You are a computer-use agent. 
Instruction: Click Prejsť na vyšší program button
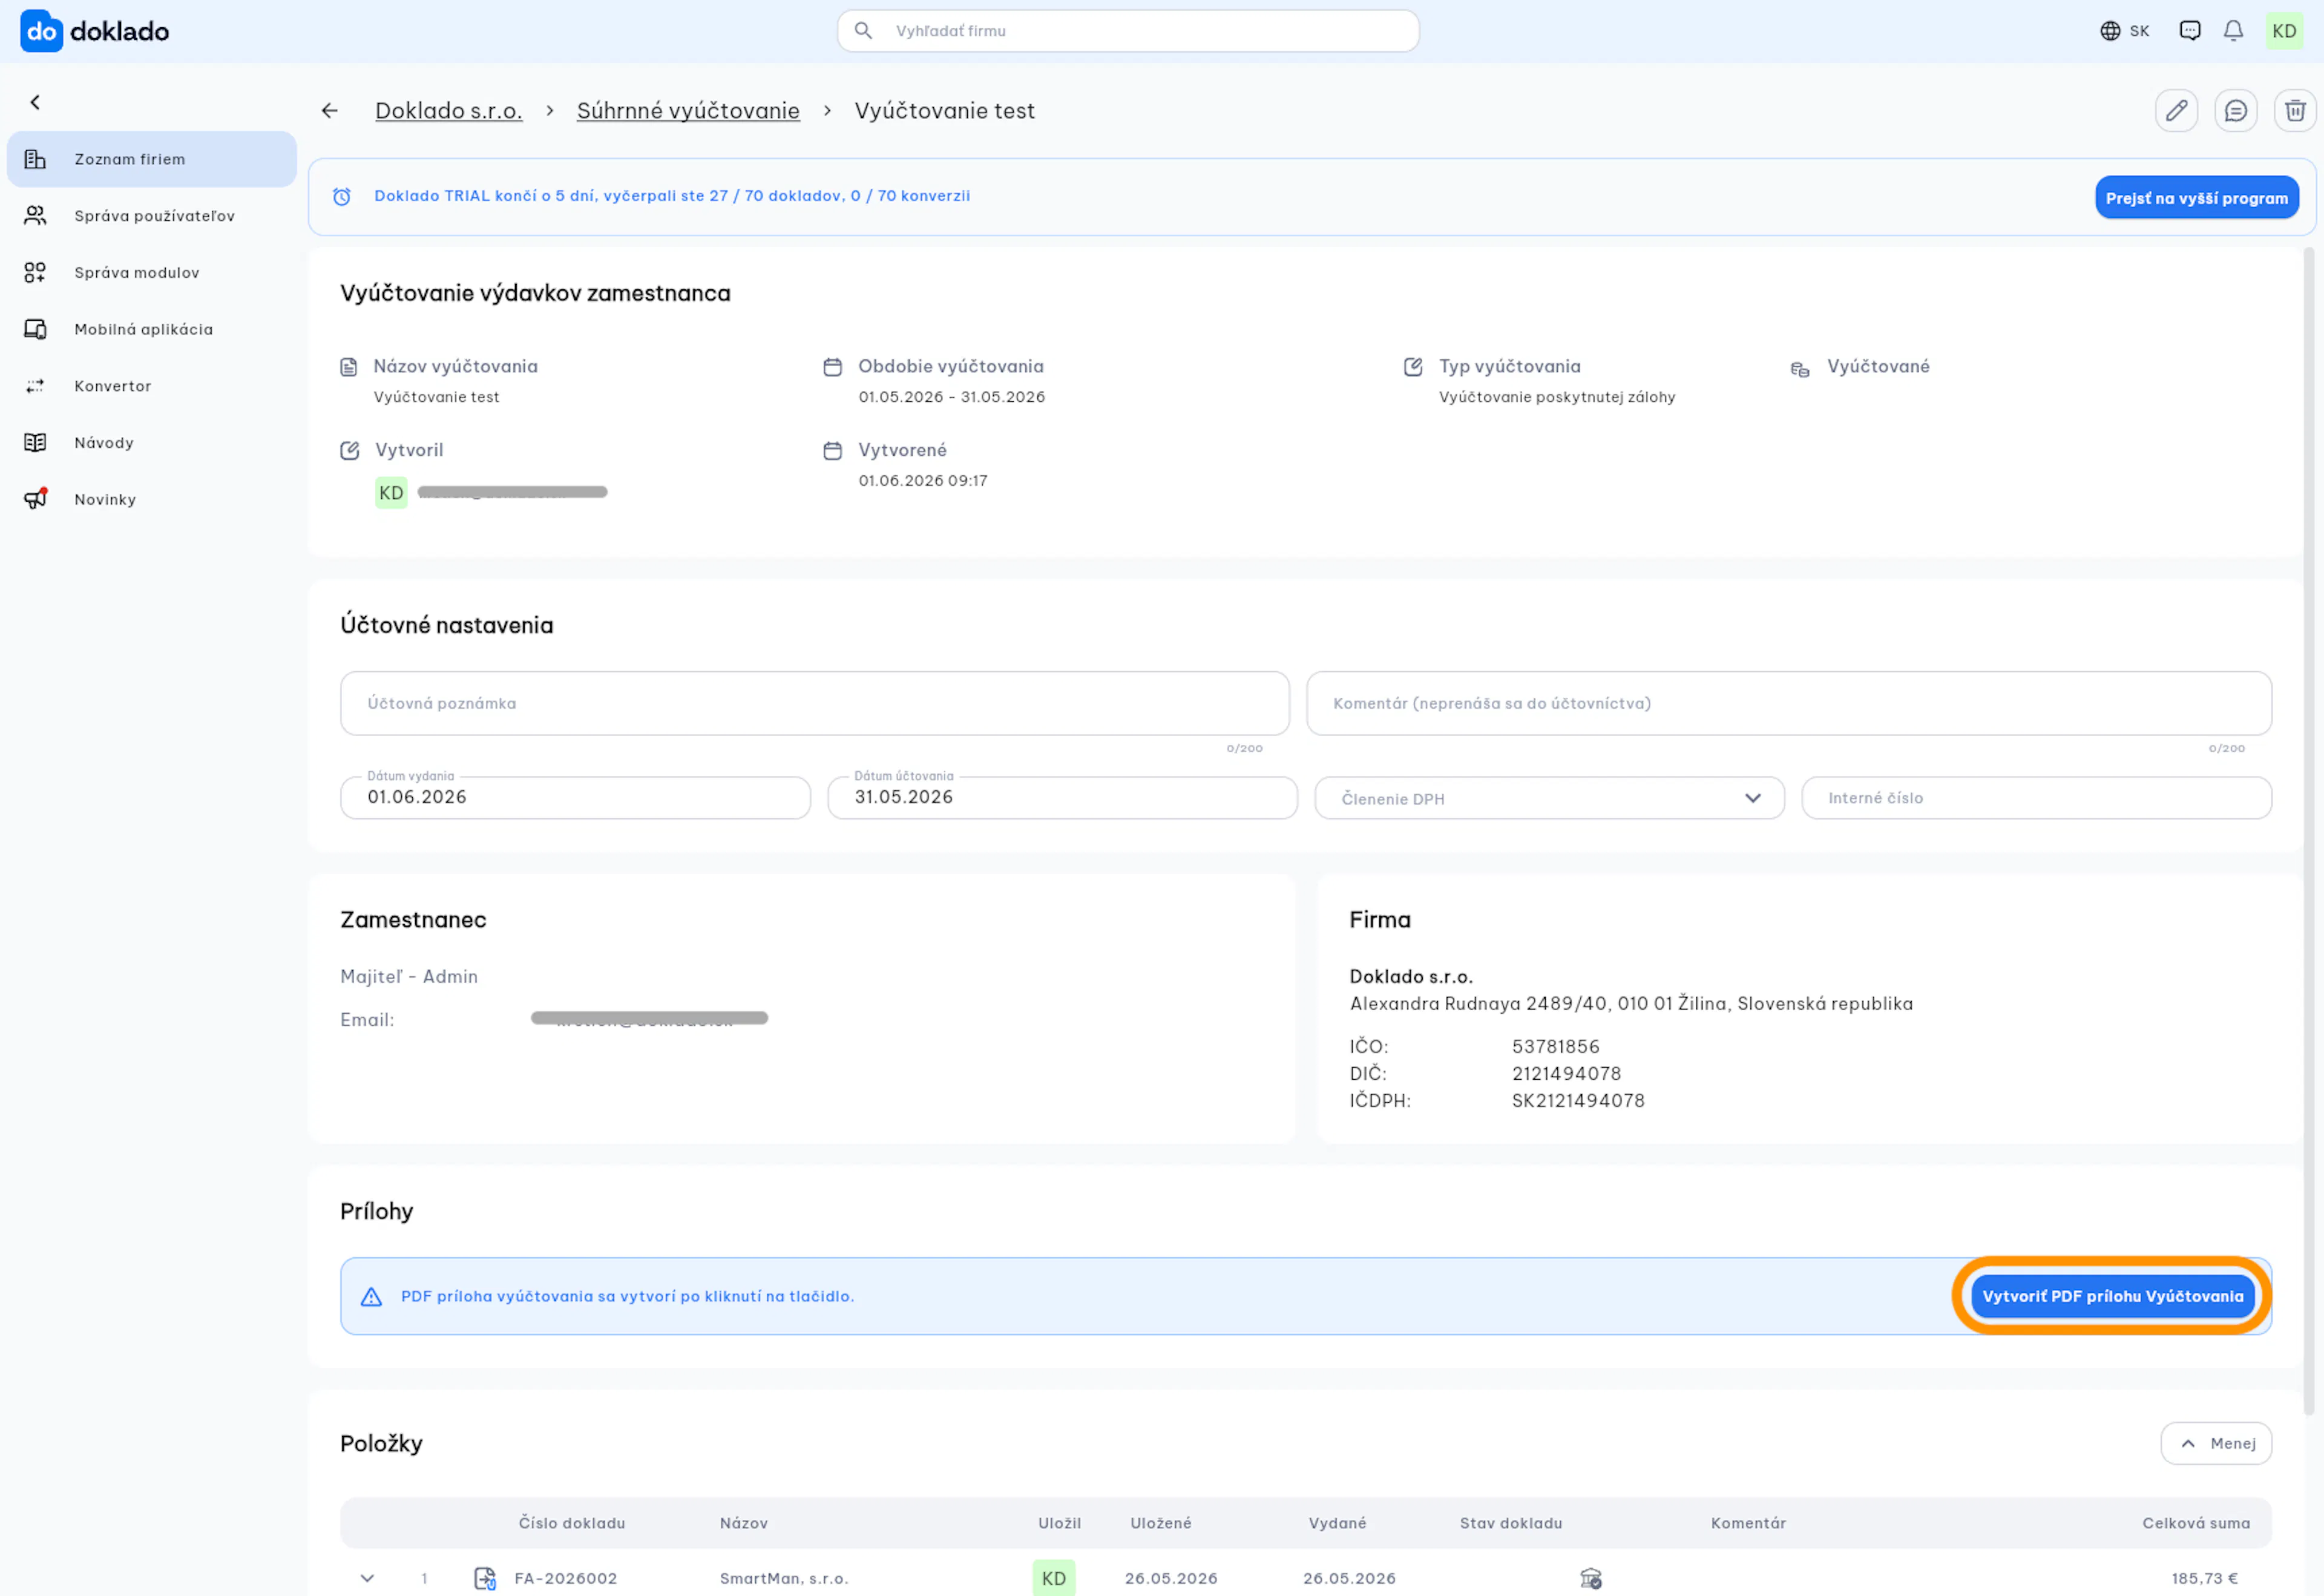tap(2197, 198)
